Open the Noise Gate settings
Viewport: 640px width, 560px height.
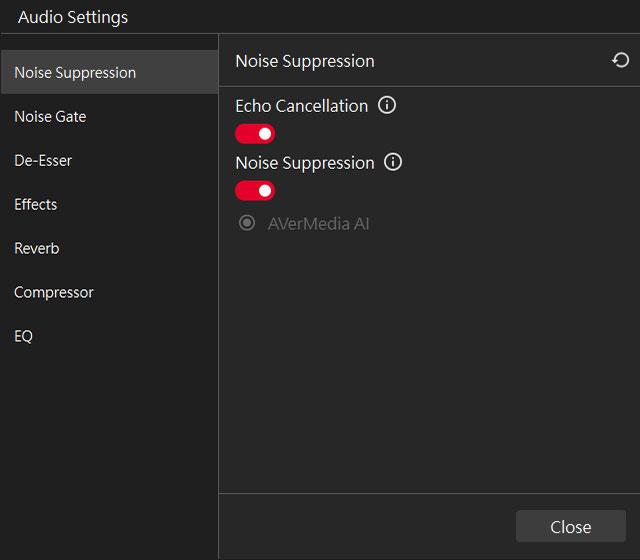click(50, 117)
